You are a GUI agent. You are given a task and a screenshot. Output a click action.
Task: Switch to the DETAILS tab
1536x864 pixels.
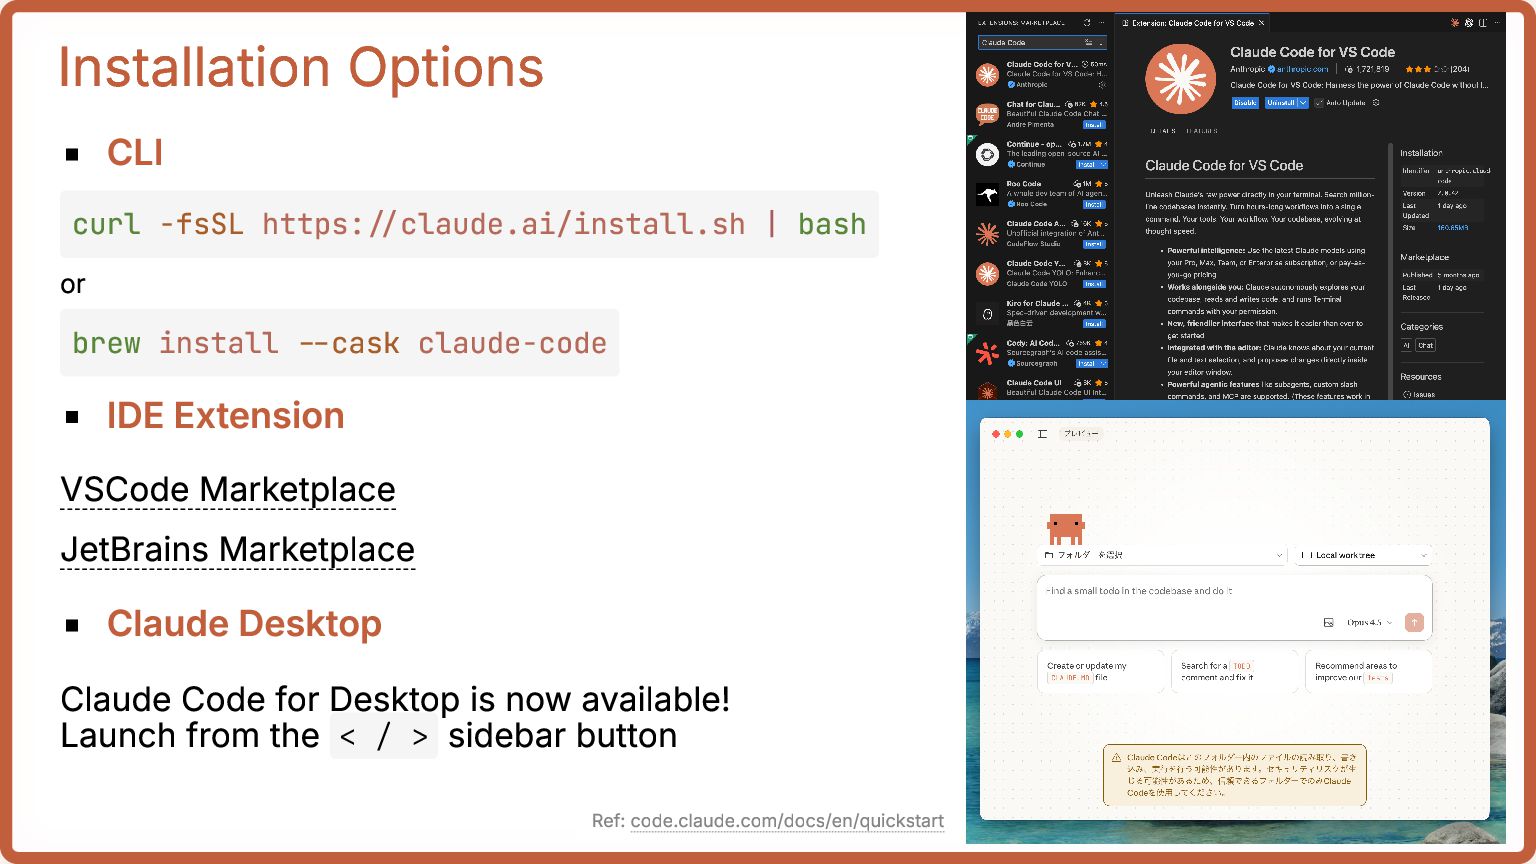pyautogui.click(x=1162, y=131)
